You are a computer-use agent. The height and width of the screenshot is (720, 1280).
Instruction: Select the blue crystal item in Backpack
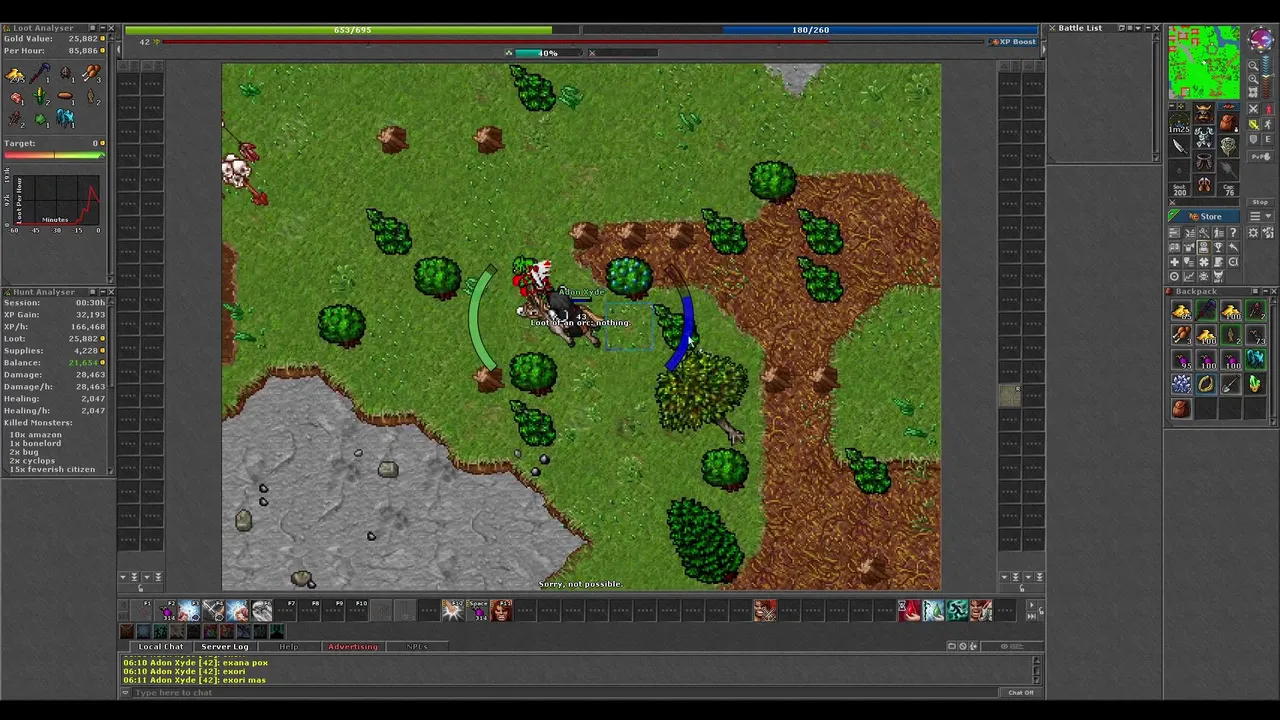tap(1255, 359)
